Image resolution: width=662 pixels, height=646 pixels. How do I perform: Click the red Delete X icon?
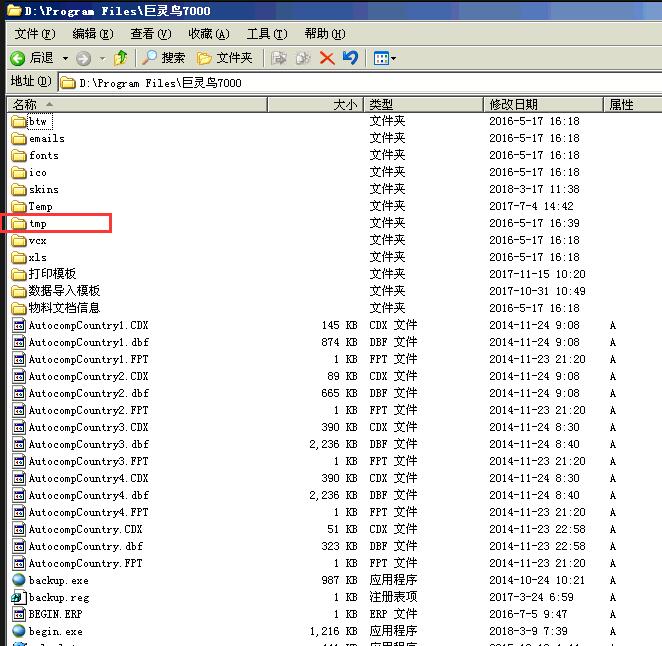(x=327, y=58)
